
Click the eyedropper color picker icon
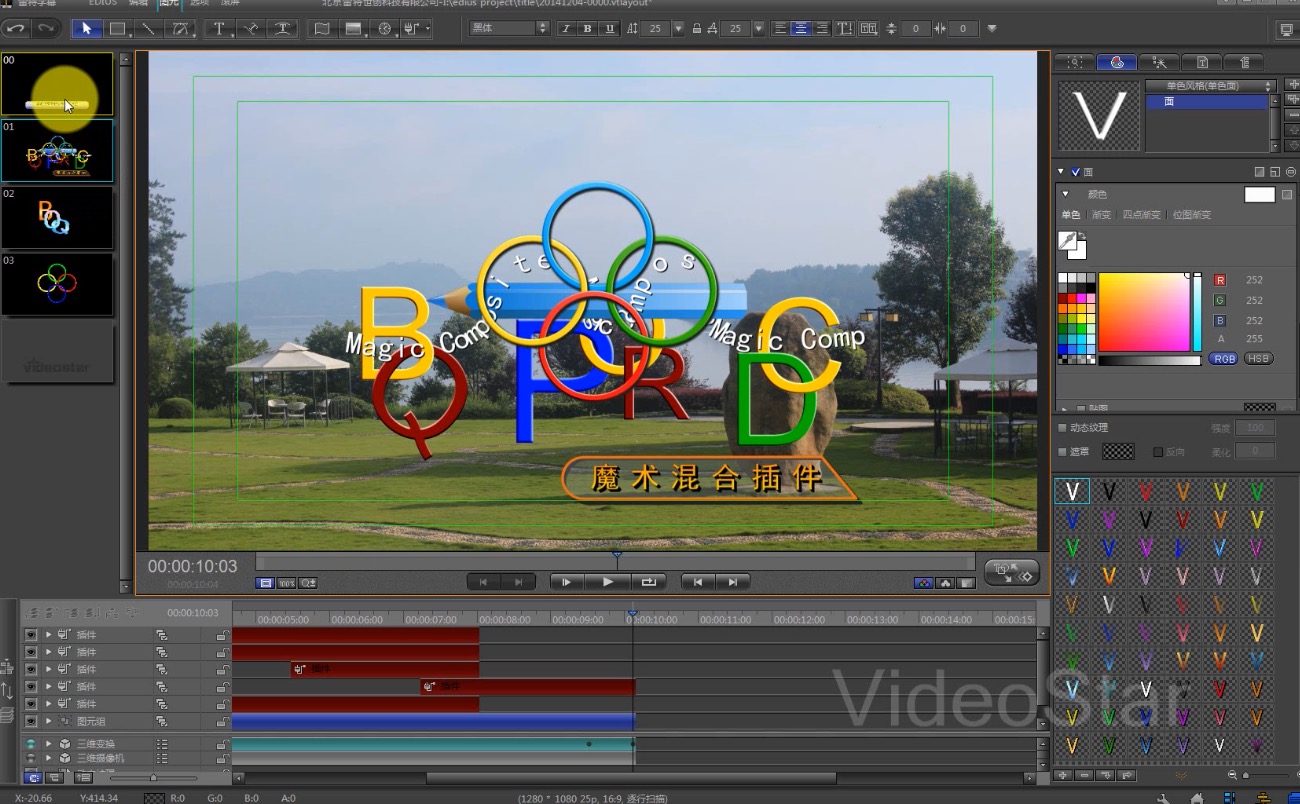pos(1069,242)
